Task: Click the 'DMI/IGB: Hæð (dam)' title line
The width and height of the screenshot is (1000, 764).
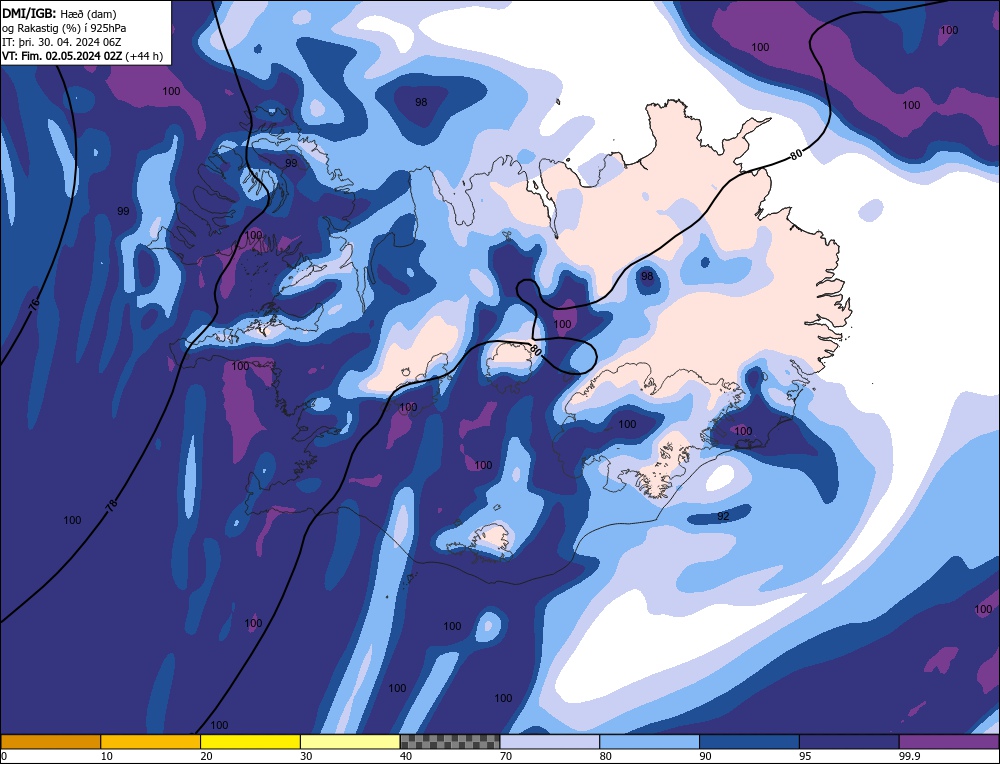Action: click(59, 13)
